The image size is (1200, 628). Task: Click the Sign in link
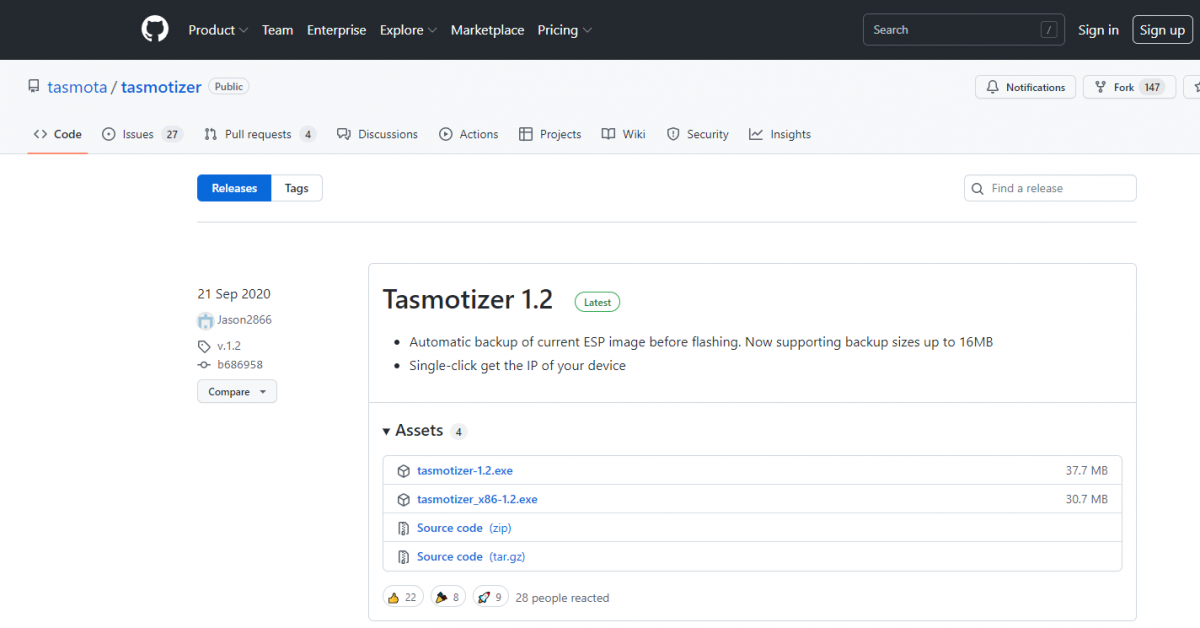pos(1098,30)
